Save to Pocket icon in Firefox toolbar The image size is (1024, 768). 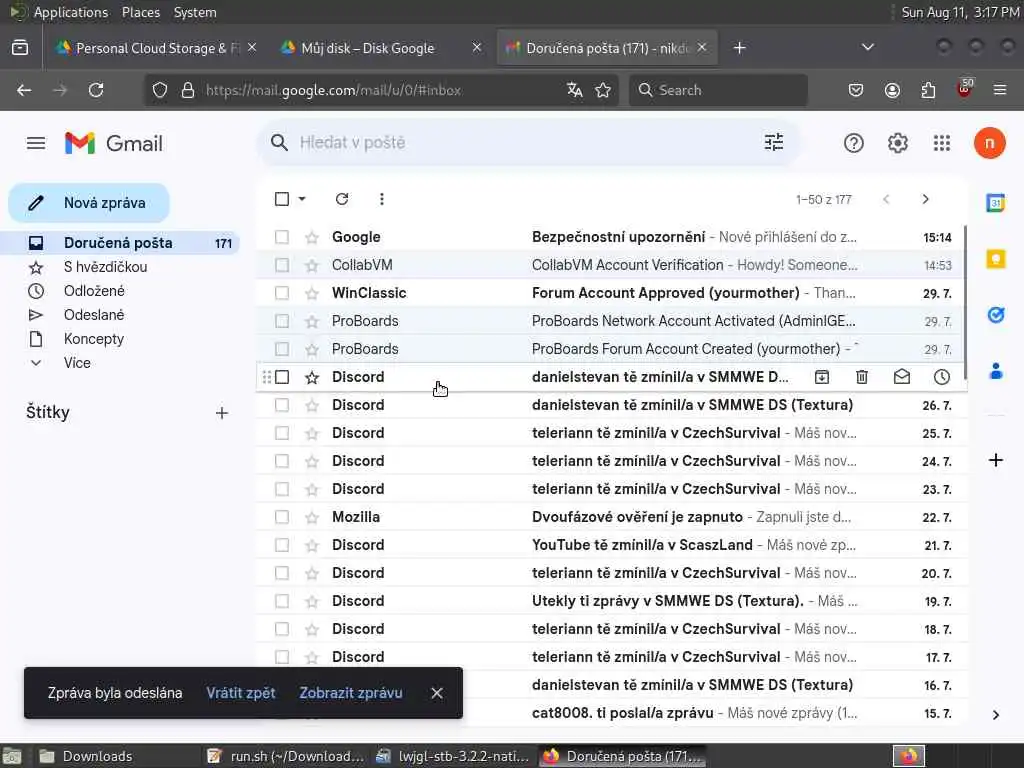856,90
